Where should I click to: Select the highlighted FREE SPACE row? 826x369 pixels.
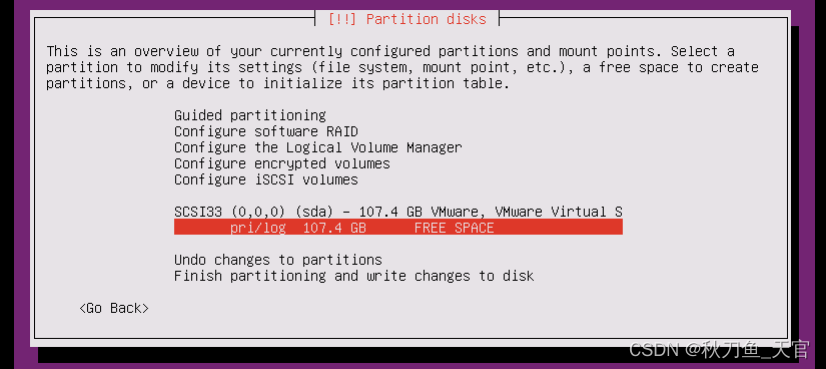398,228
